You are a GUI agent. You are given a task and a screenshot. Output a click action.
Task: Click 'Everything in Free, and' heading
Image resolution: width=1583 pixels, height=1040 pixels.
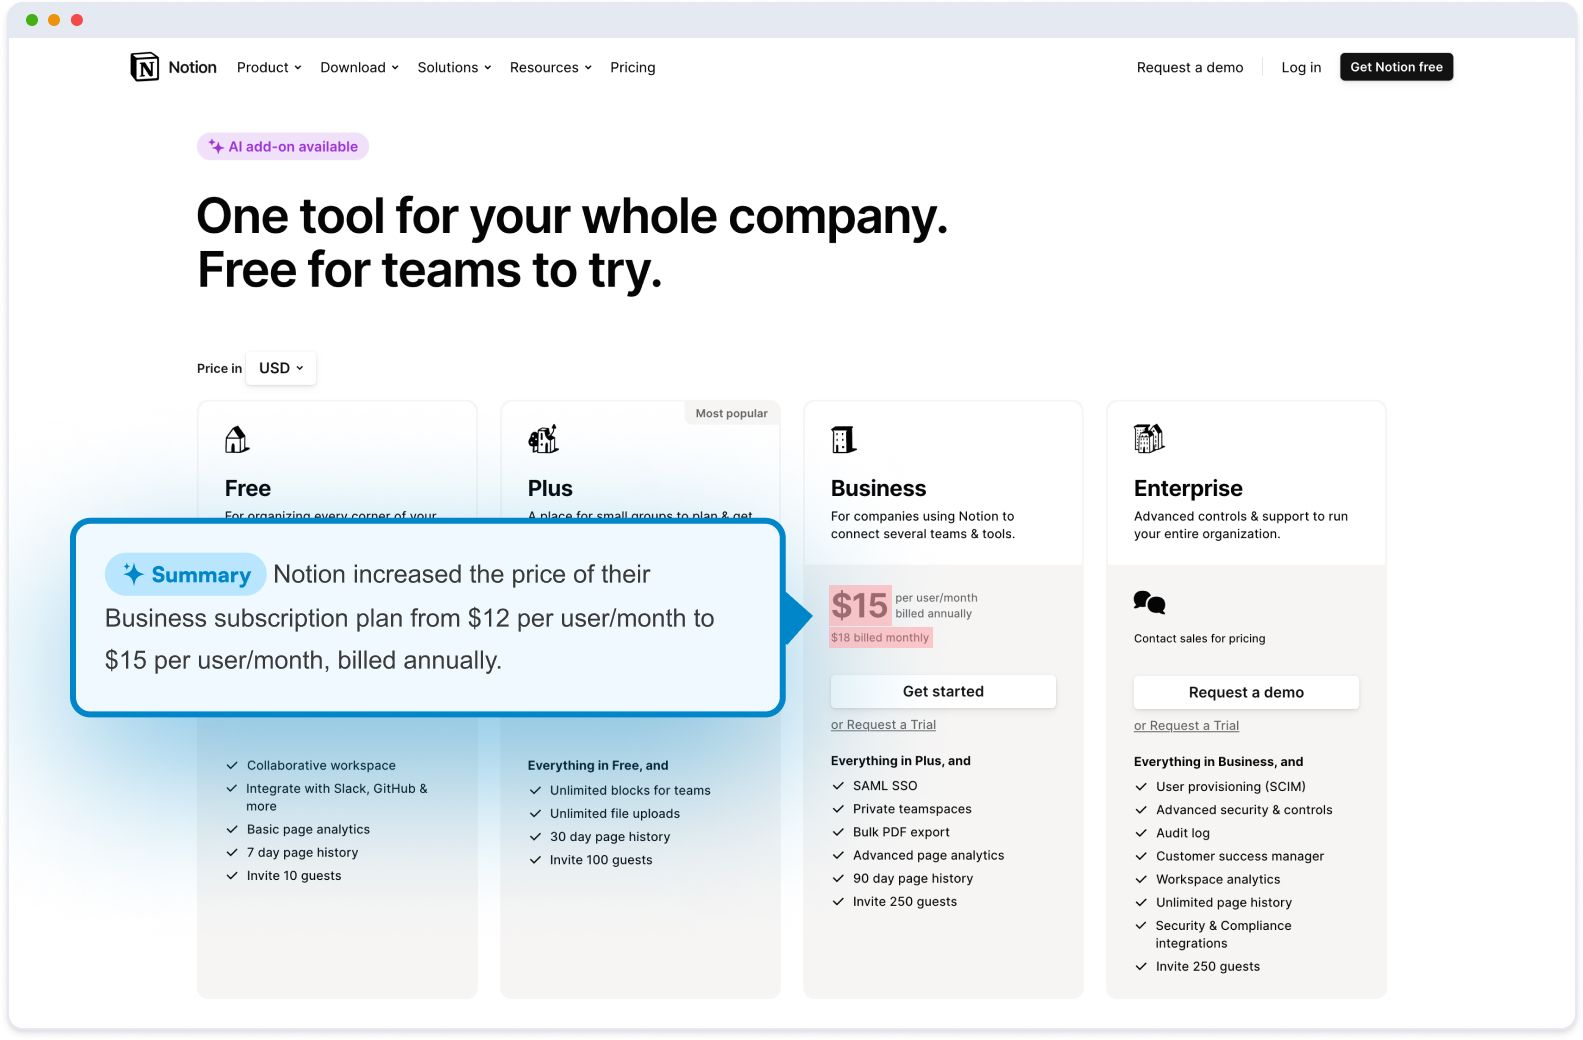coord(598,766)
